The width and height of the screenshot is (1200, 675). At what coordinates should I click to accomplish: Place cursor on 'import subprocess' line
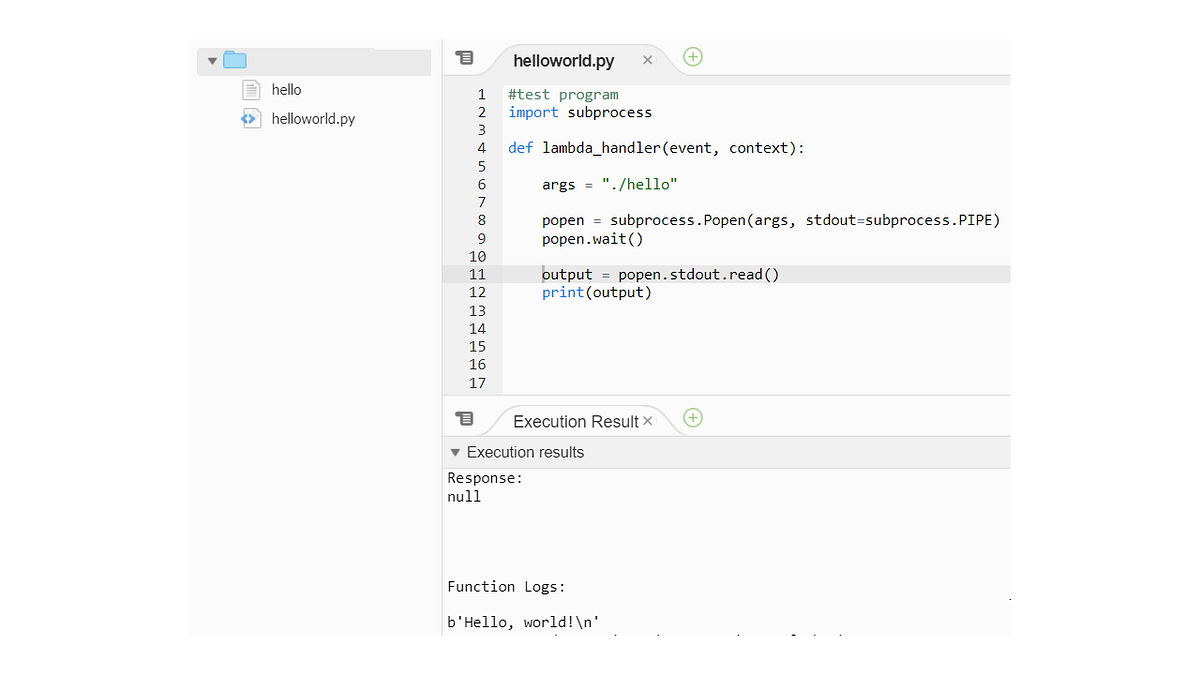[580, 112]
